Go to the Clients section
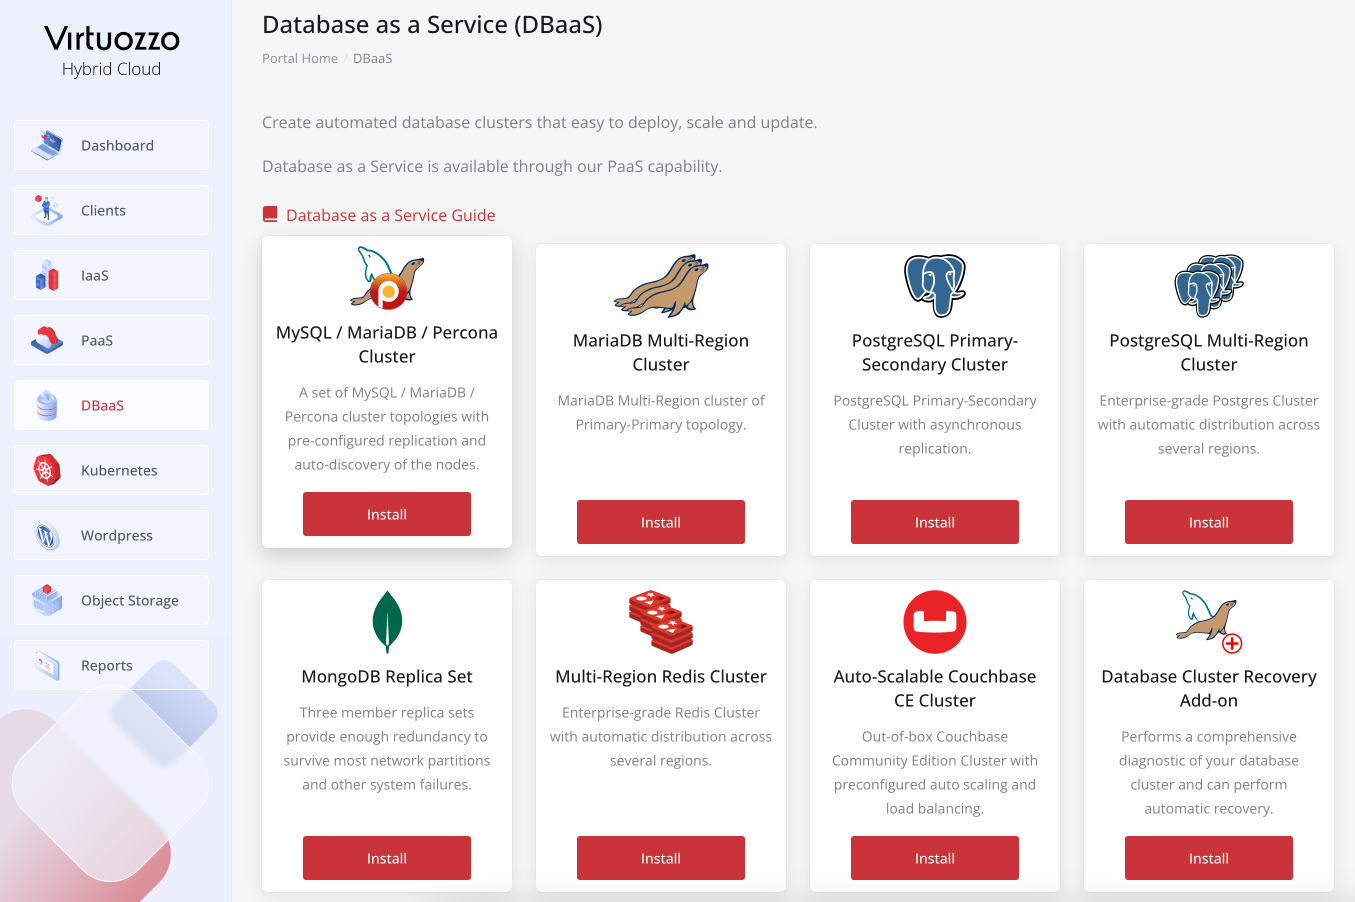The width and height of the screenshot is (1355, 902). [111, 210]
